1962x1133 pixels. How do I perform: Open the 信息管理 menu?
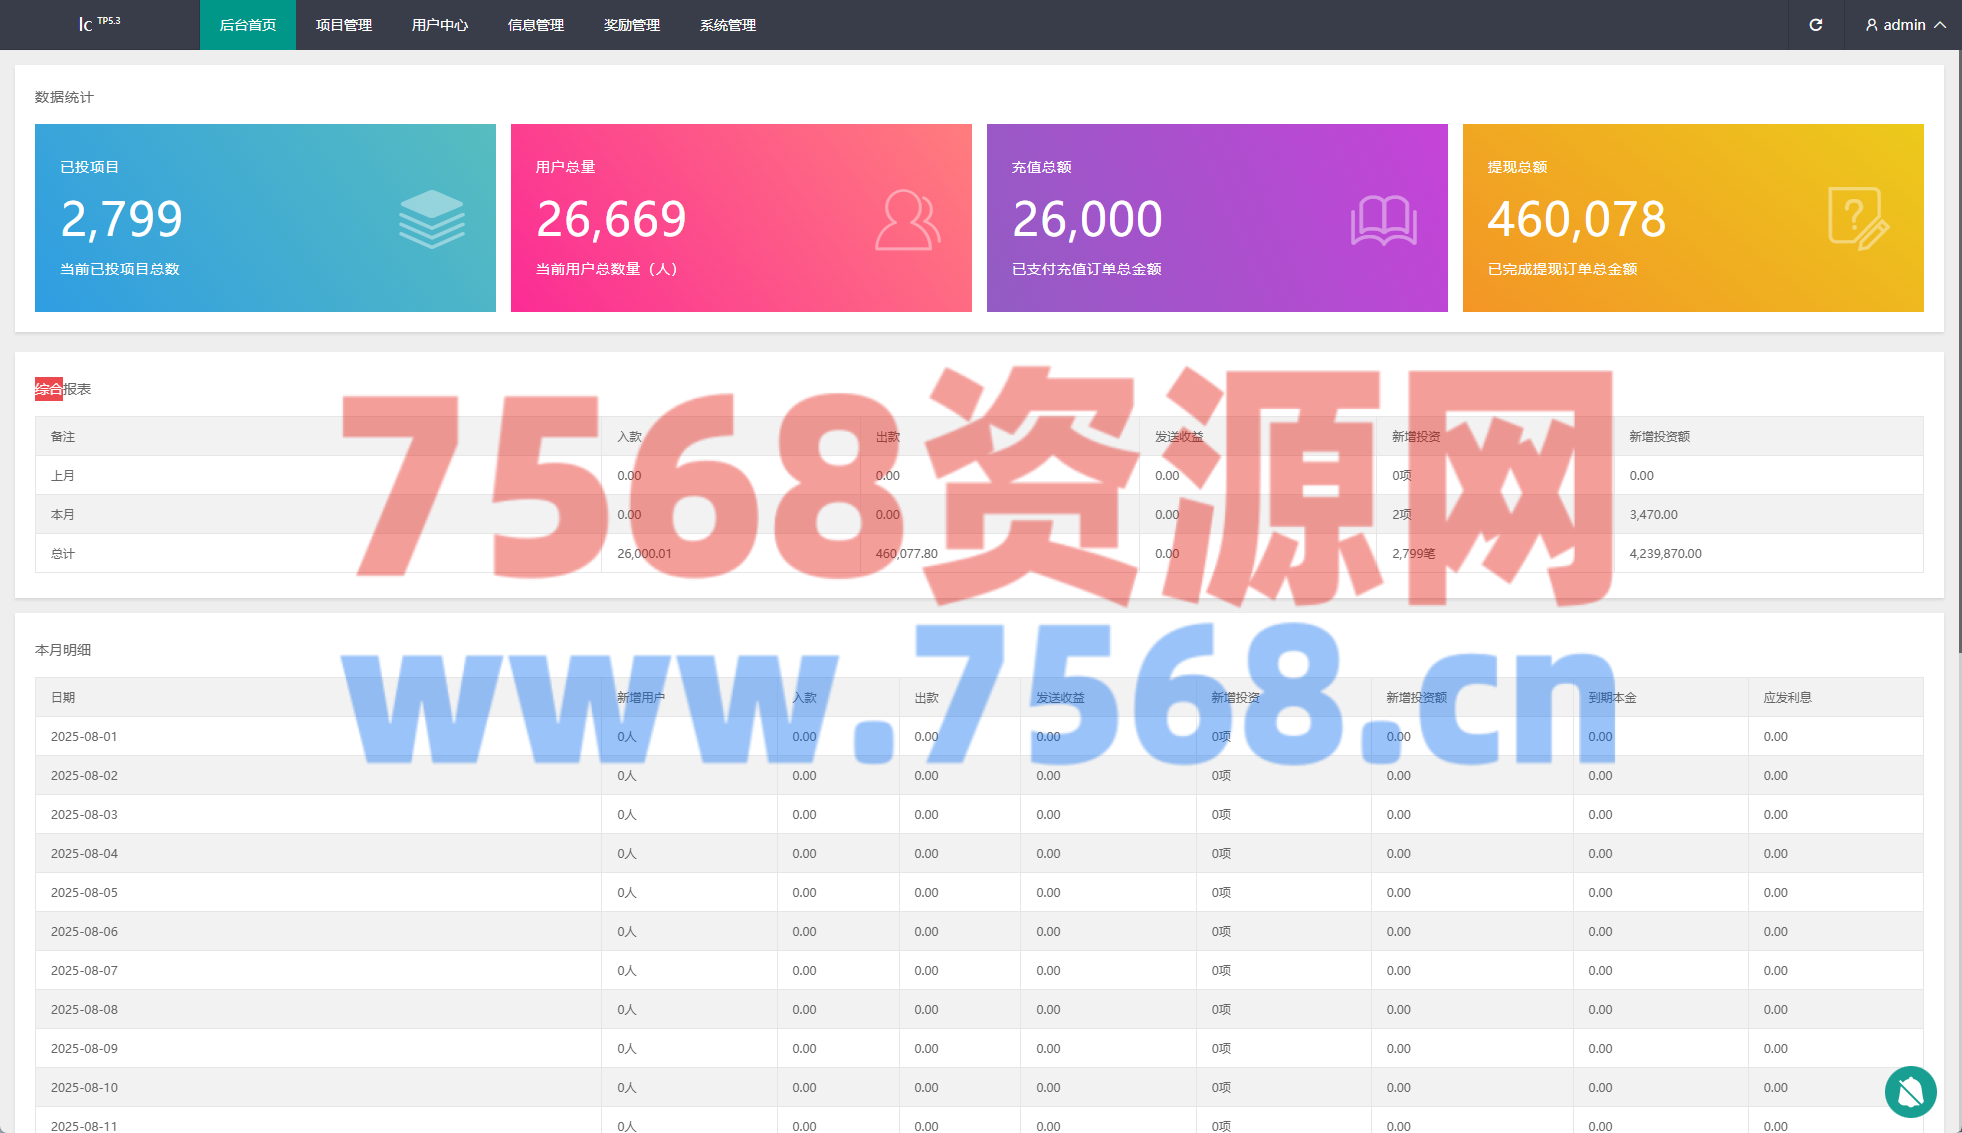tap(535, 25)
